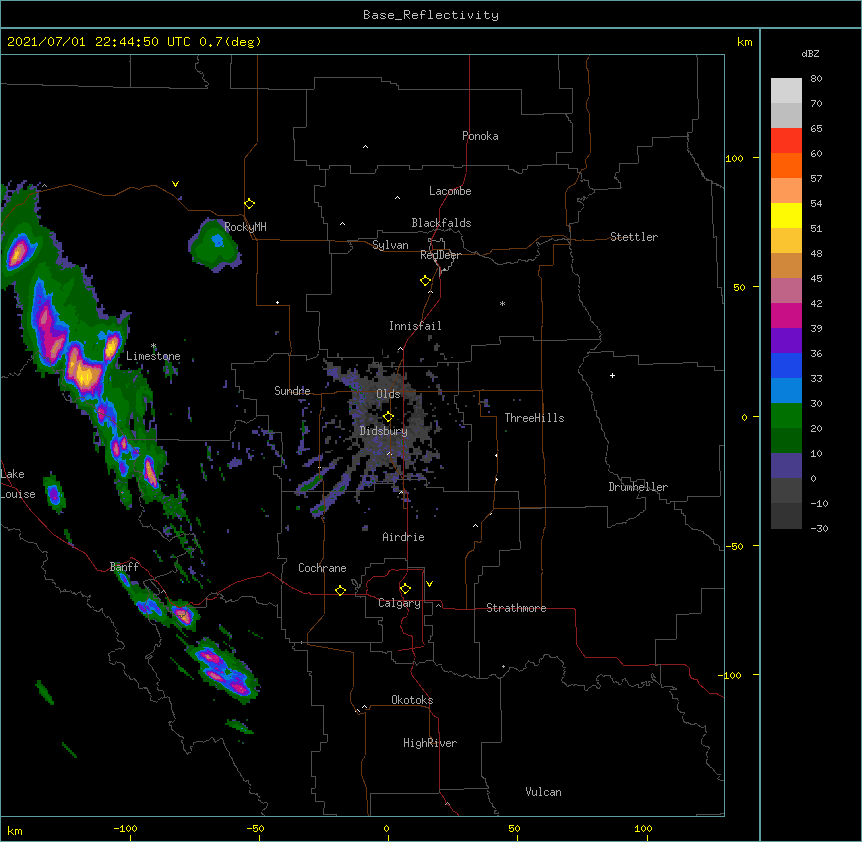The height and width of the screenshot is (842, 862).
Task: Click the Base_Reflectivity title text
Action: pos(430,15)
